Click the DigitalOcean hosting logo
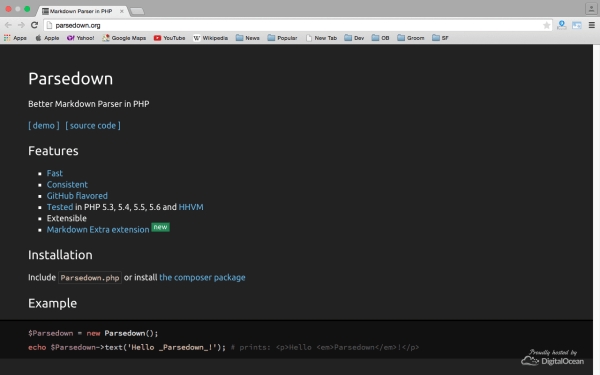The image size is (600, 375). (x=552, y=357)
